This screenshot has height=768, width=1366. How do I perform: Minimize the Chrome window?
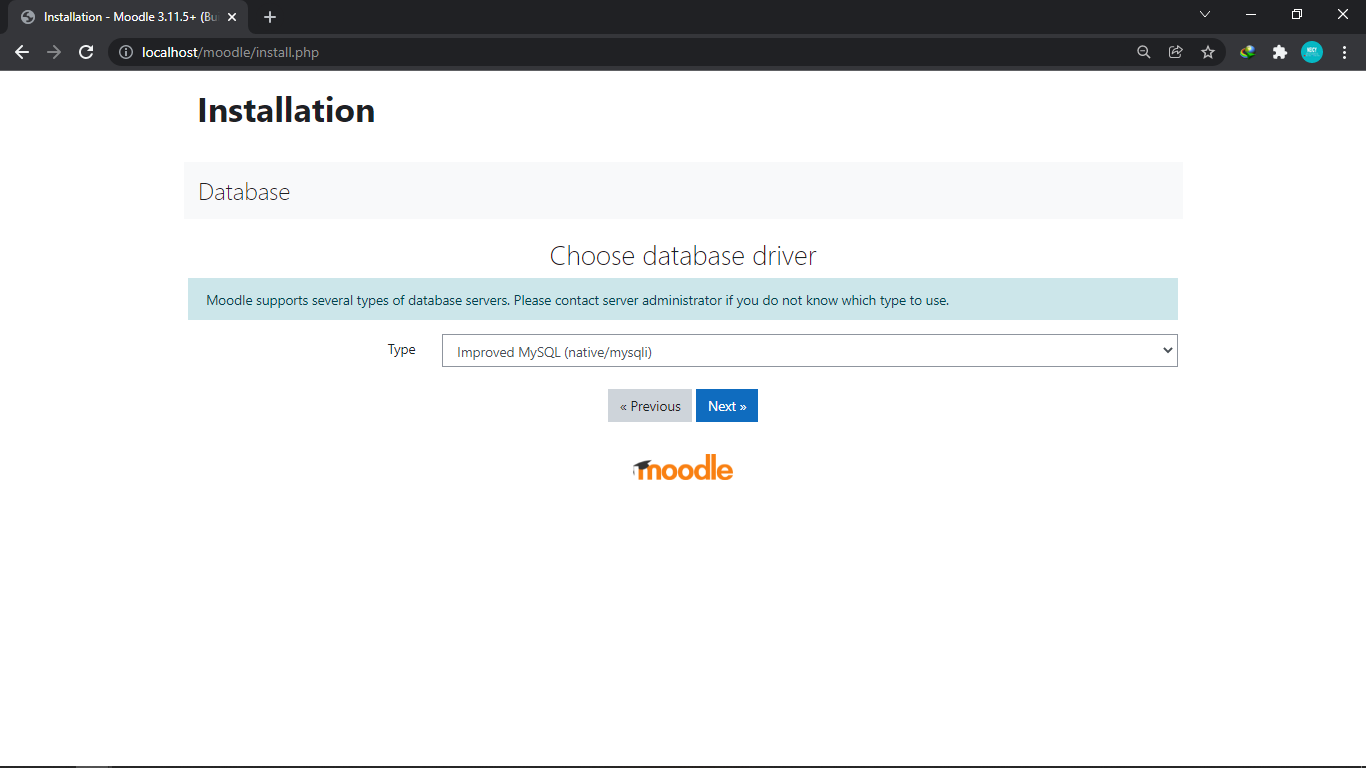[1251, 14]
